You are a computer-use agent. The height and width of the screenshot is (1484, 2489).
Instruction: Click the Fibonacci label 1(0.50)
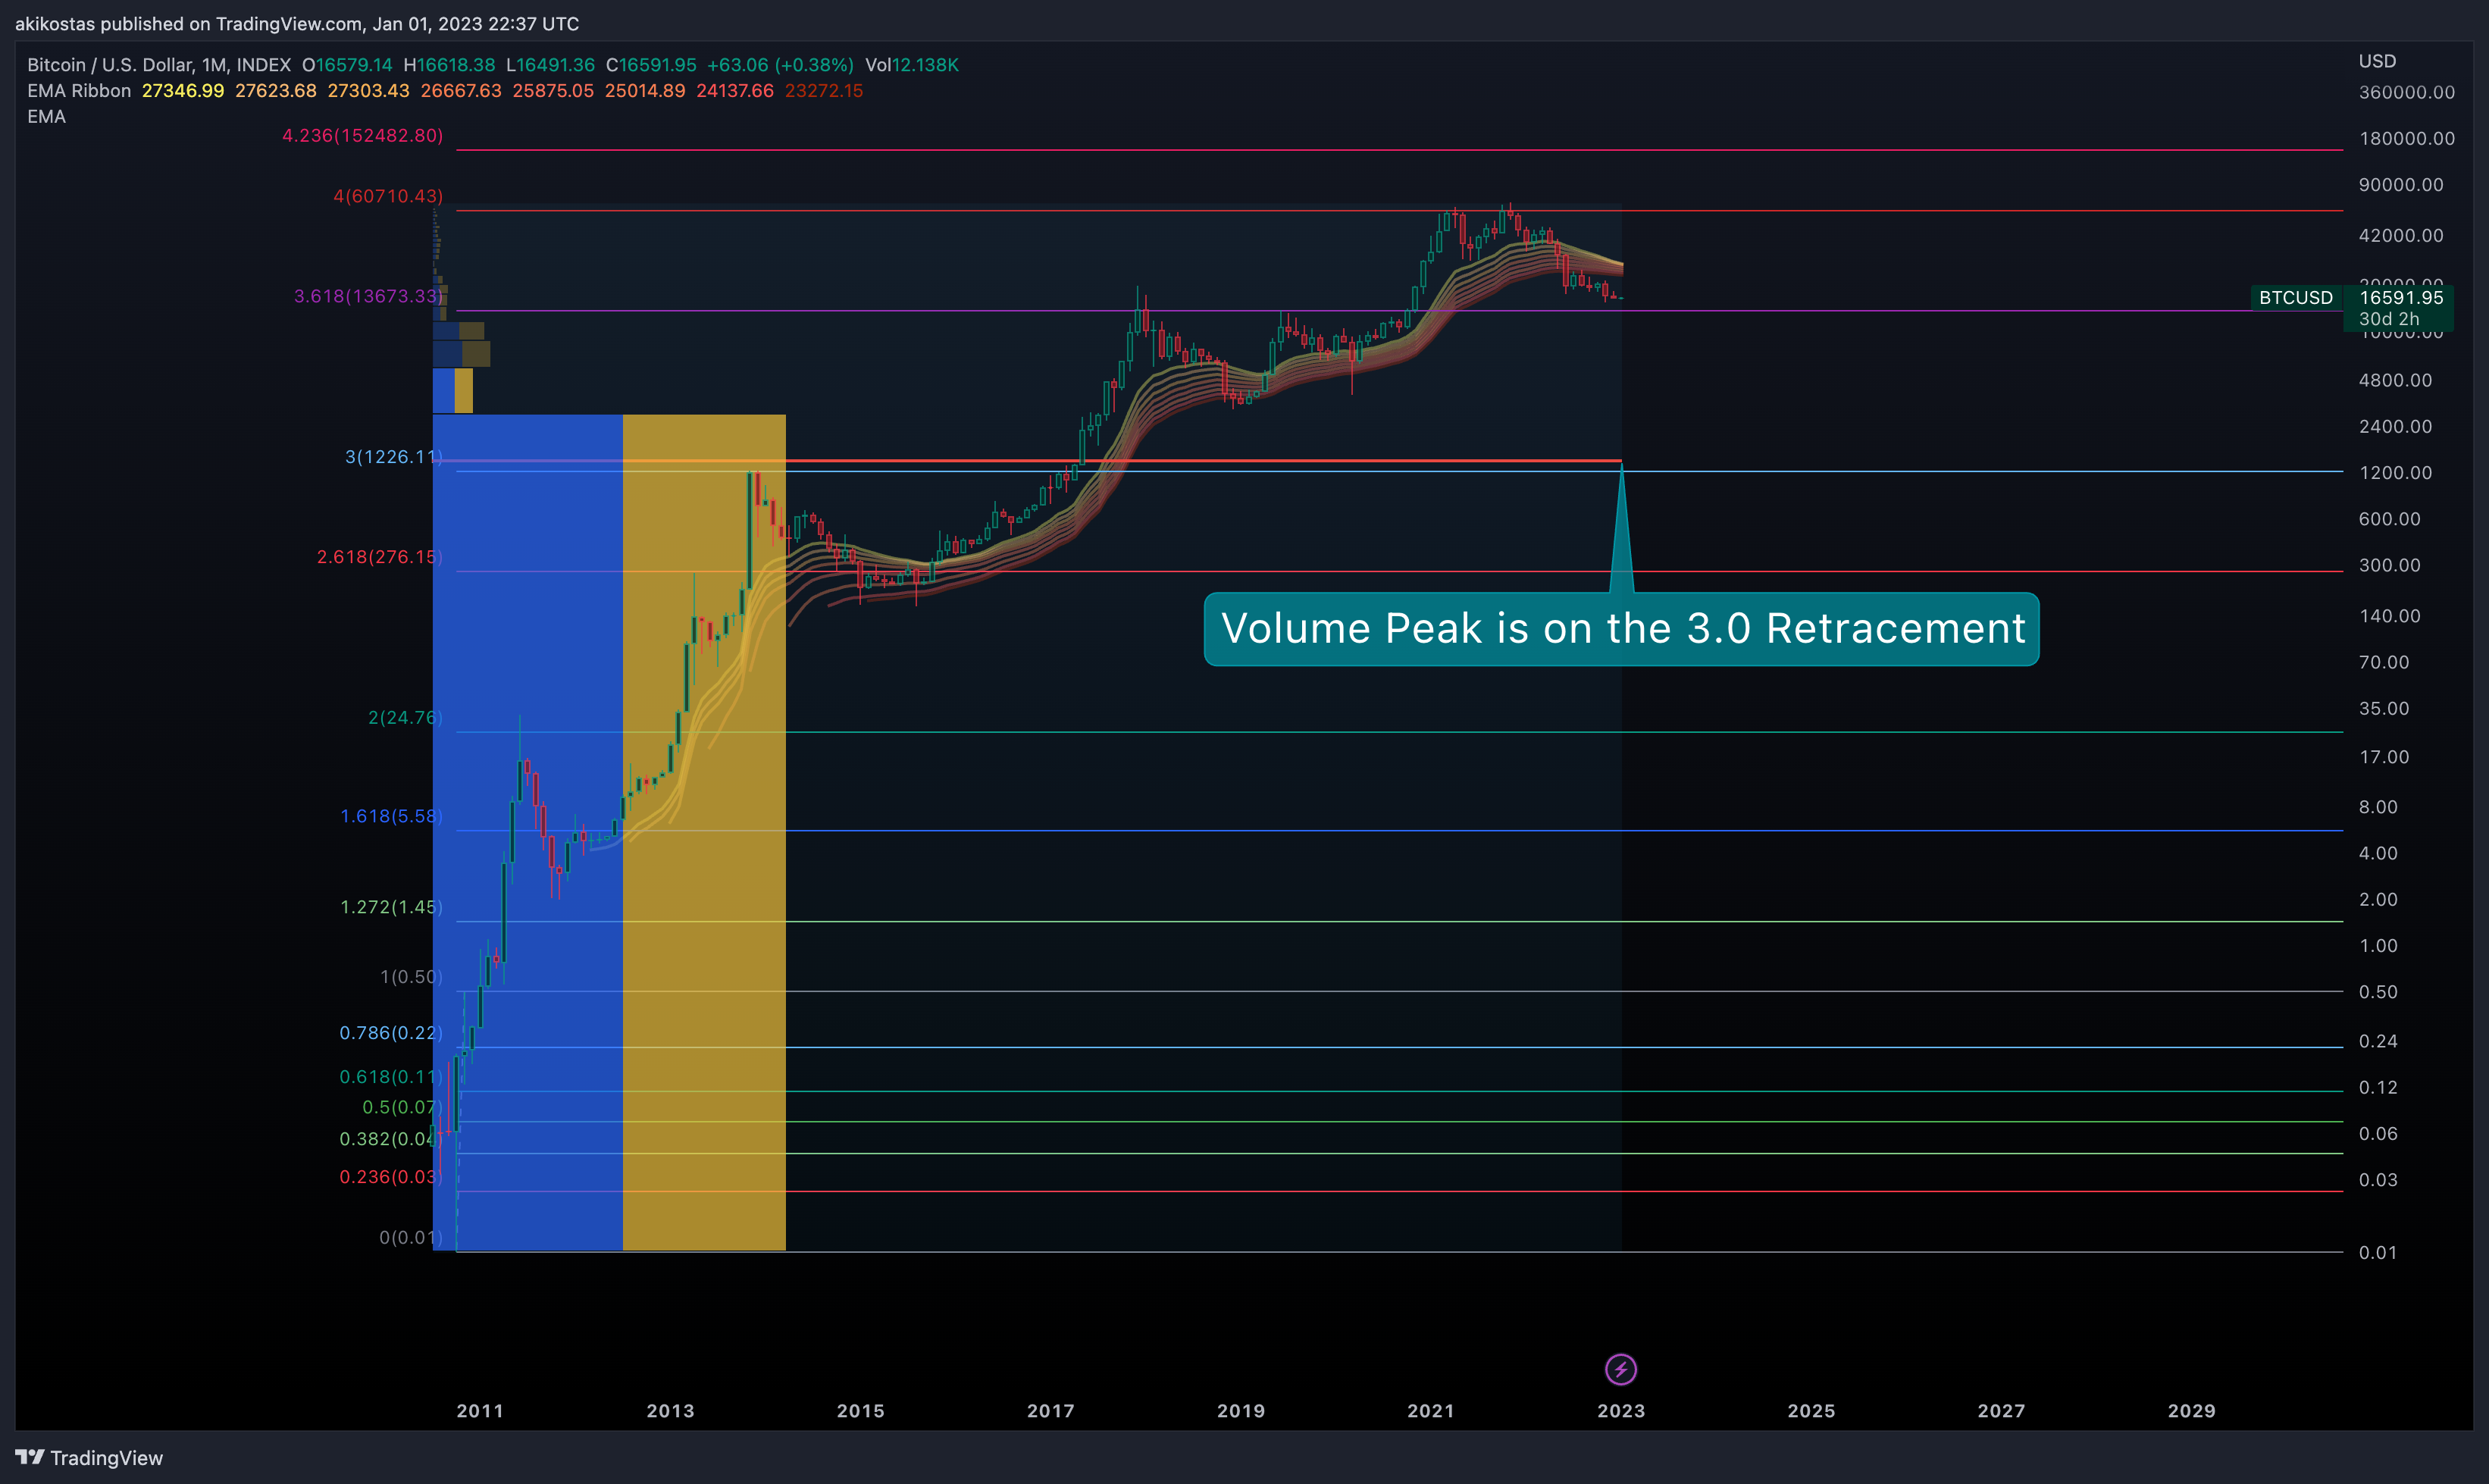pos(411,977)
